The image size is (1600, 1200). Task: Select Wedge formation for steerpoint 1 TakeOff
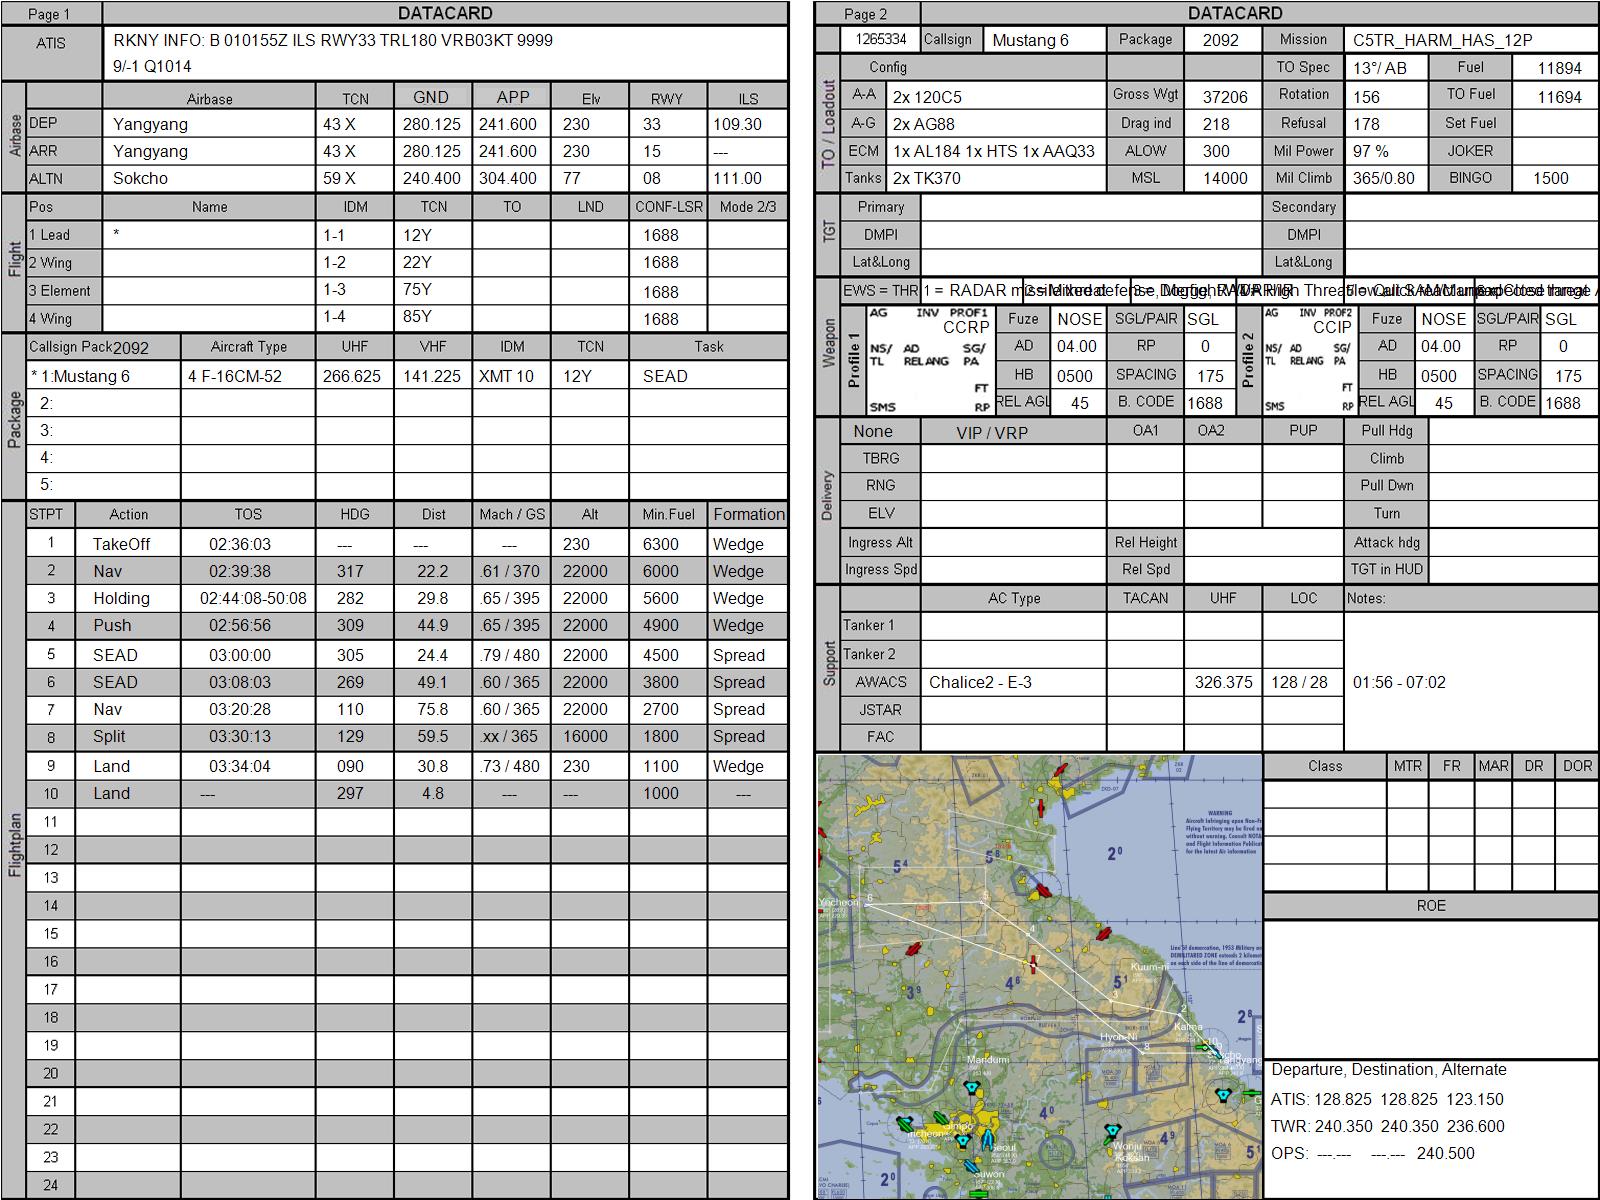coord(738,544)
